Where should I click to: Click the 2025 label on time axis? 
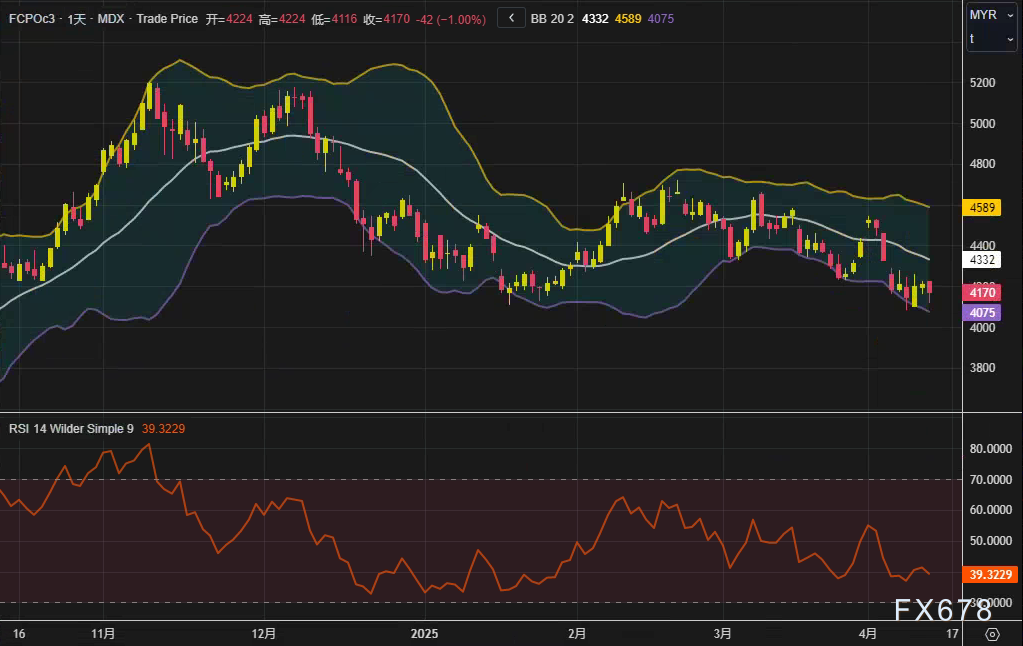[425, 634]
